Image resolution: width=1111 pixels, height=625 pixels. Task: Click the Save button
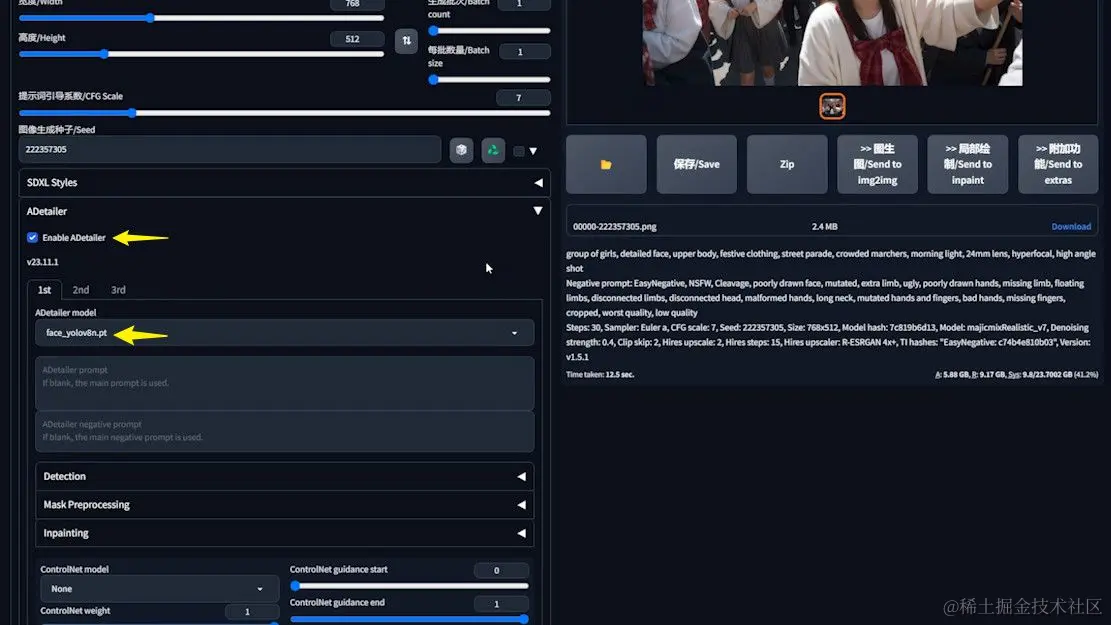697,164
